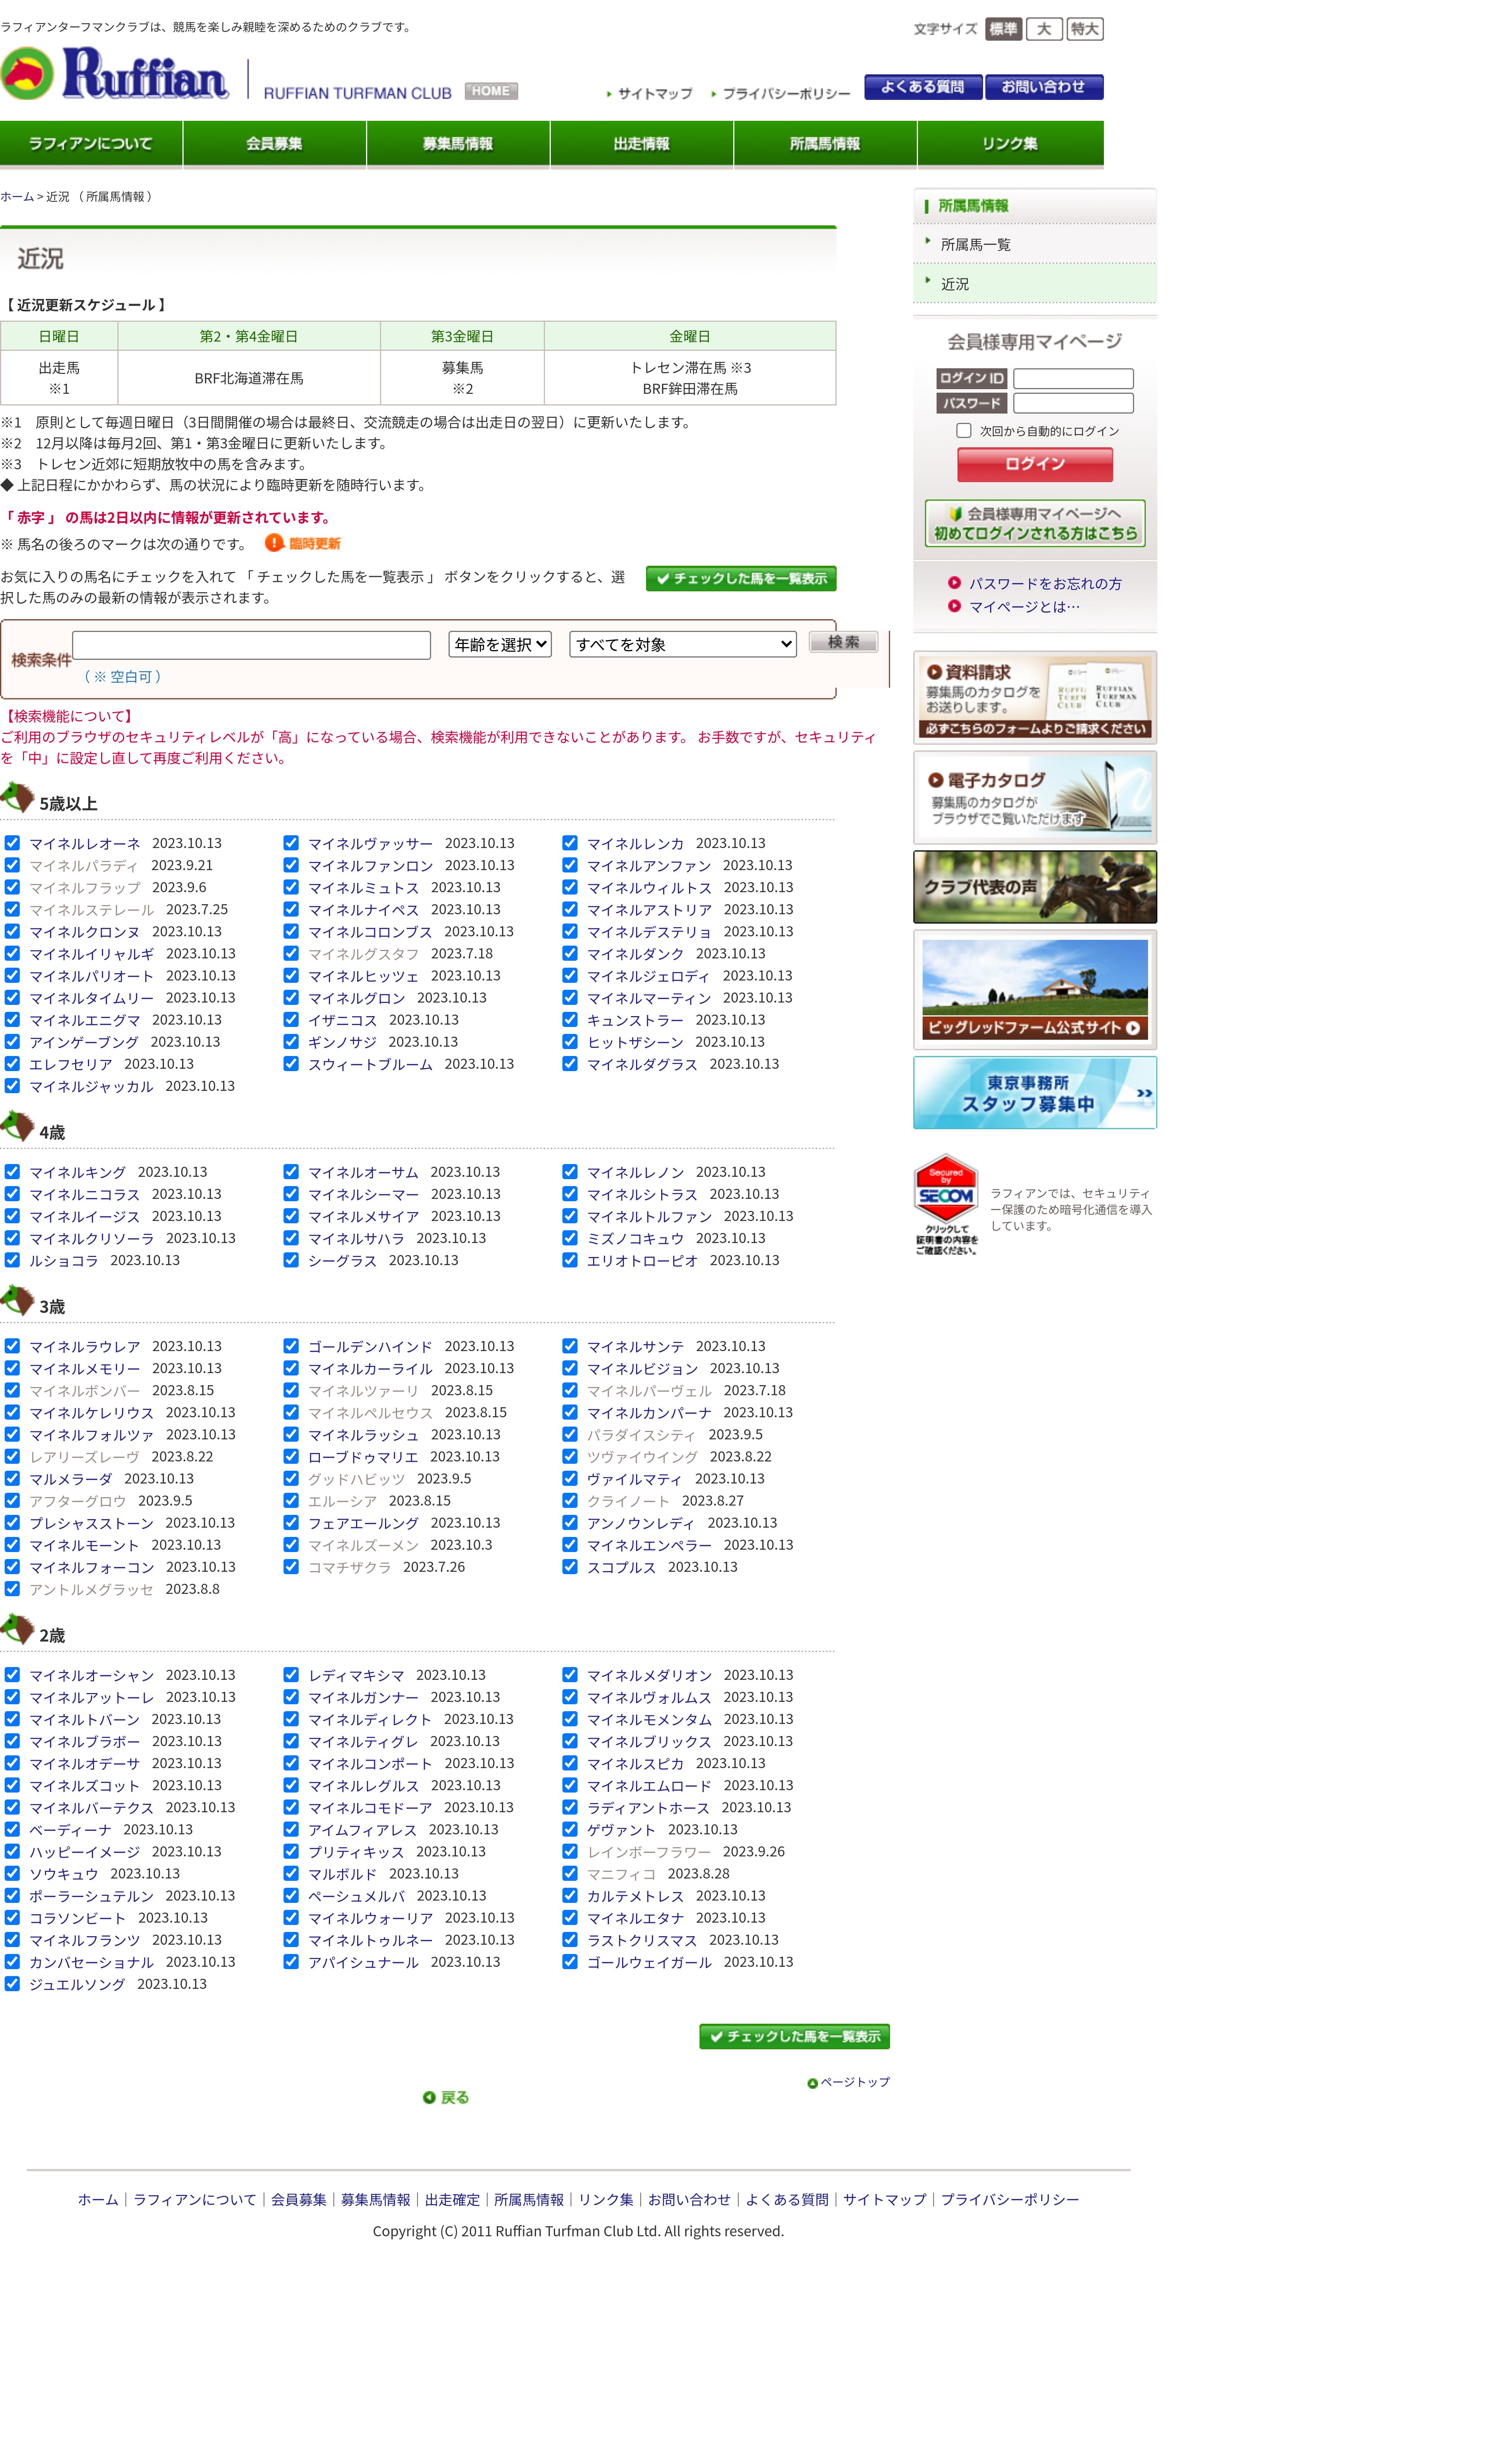Click the 2023.9.26 date beside レインボーフラワー

pos(754,1852)
